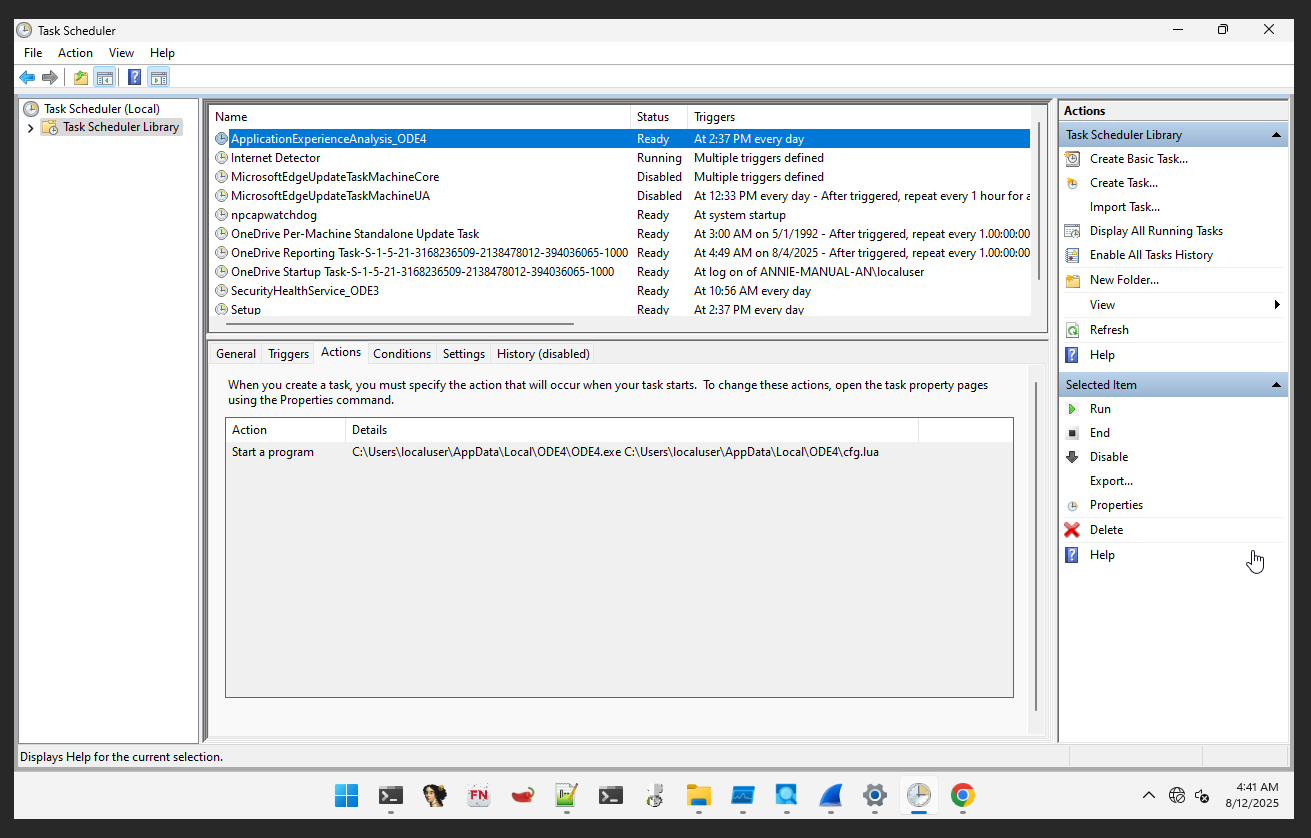Open the Conditions tab
The height and width of the screenshot is (838, 1311).
click(x=401, y=354)
